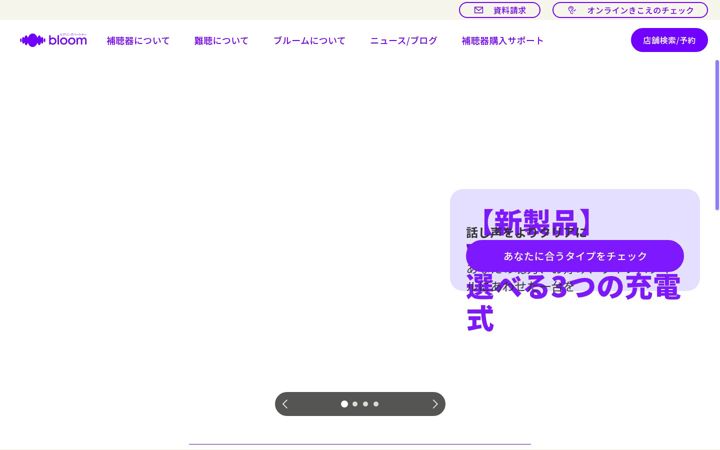Select fourth carousel dot
720x450 pixels.
point(376,404)
